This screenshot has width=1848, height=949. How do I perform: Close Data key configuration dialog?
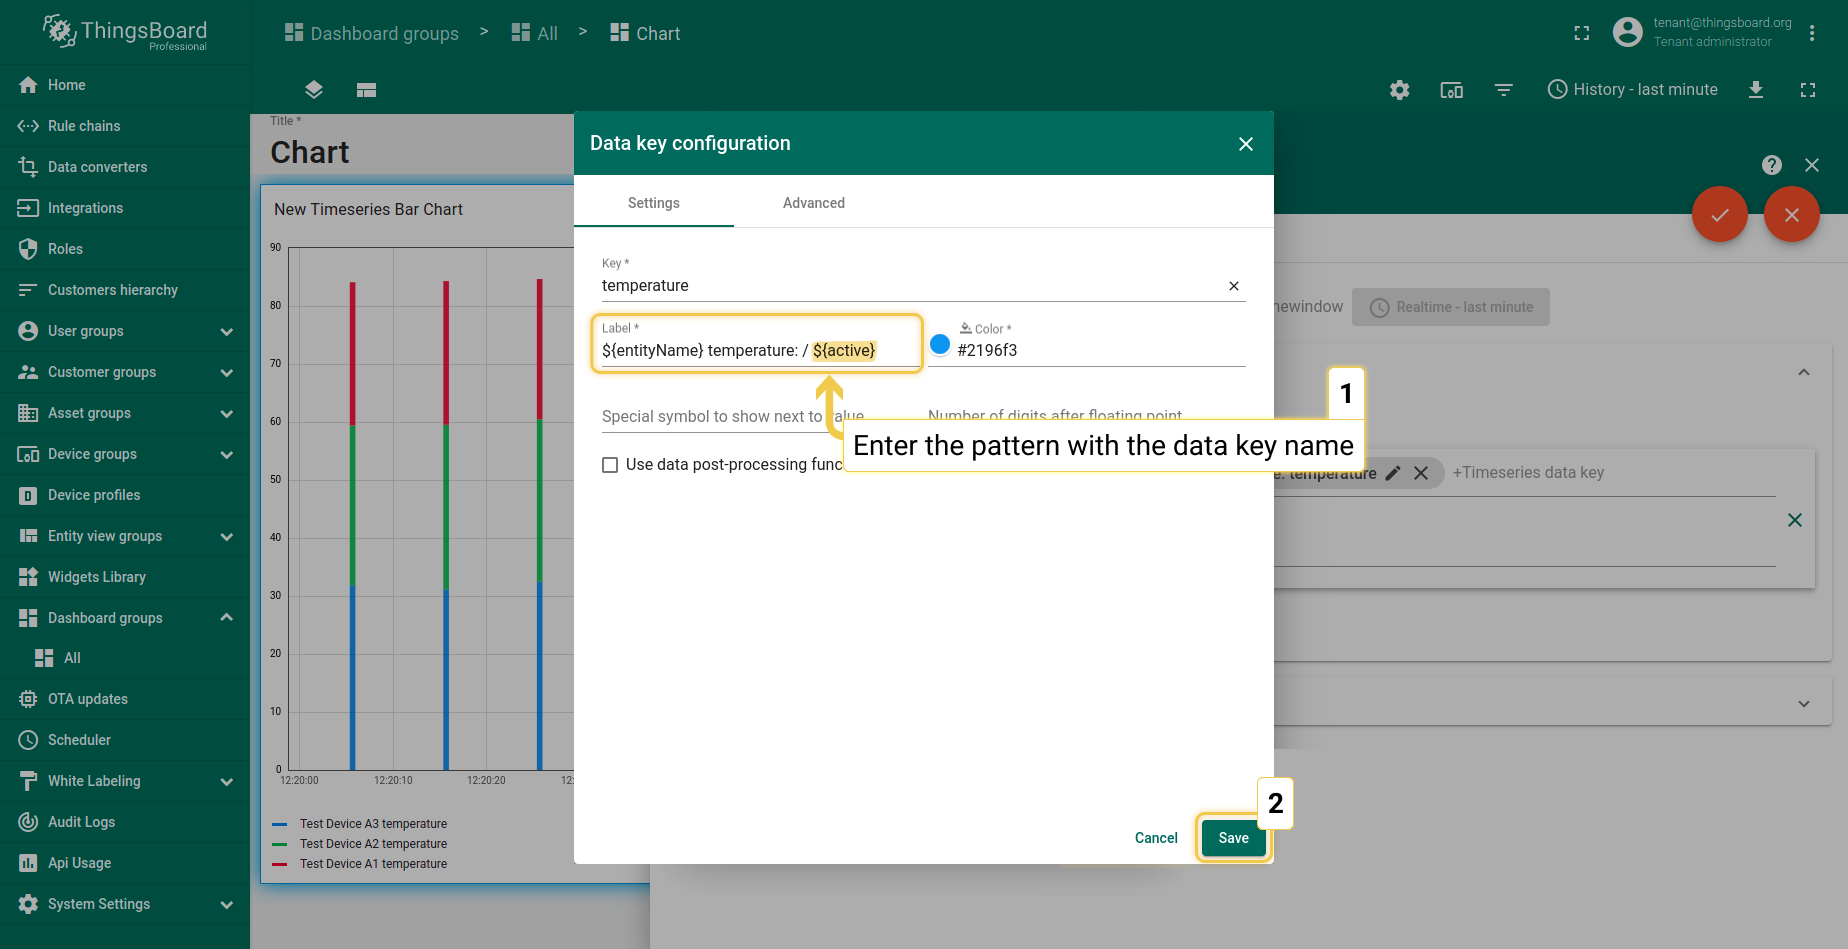coord(1246,144)
